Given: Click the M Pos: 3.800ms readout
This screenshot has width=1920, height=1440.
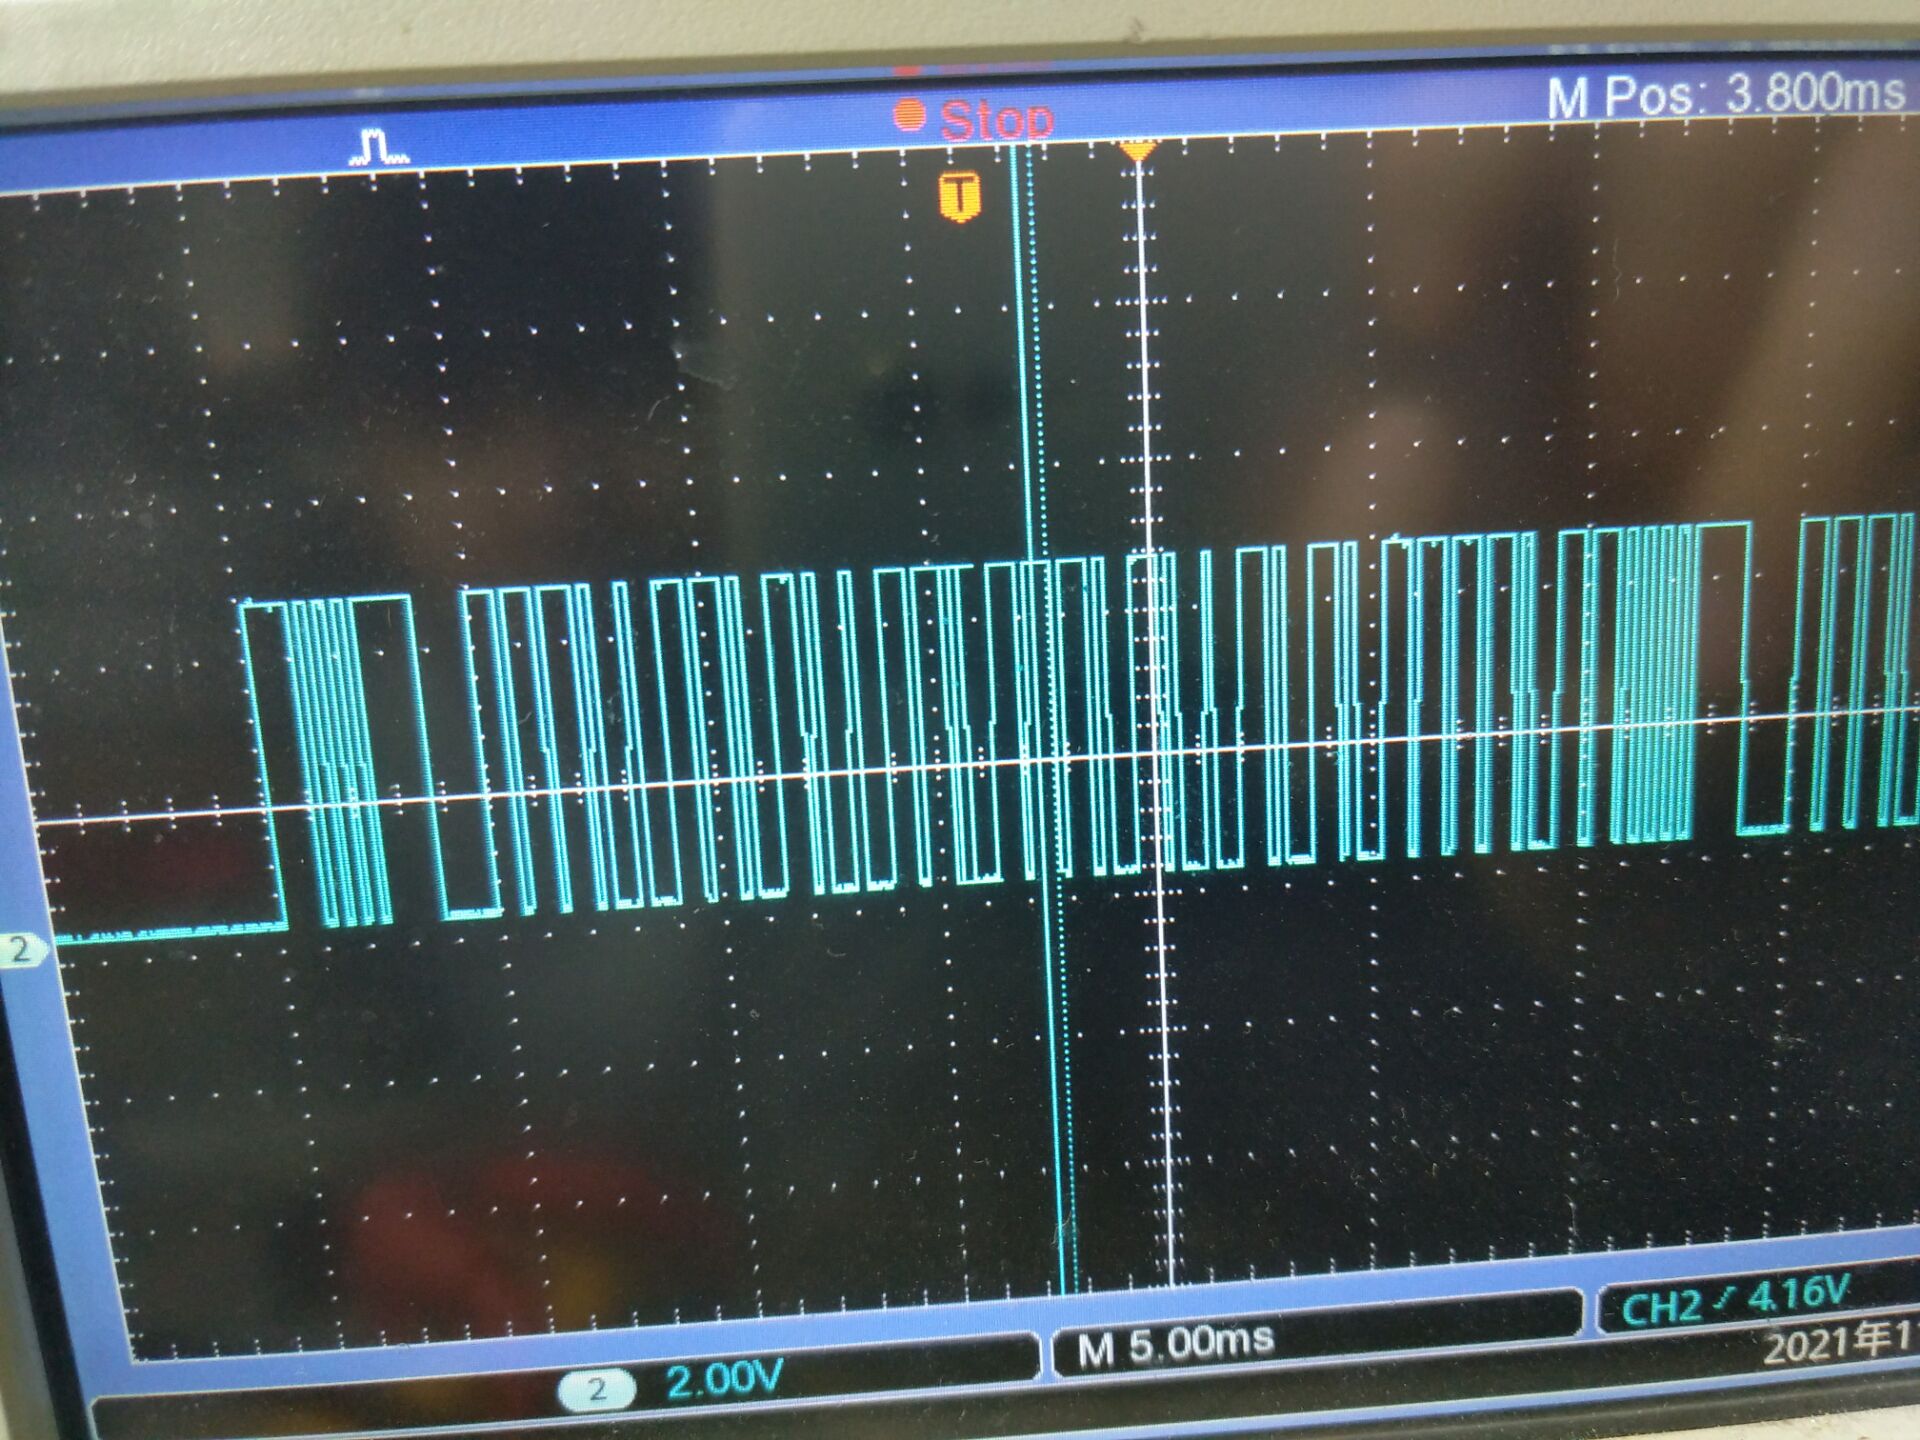Looking at the screenshot, I should coord(1725,95).
